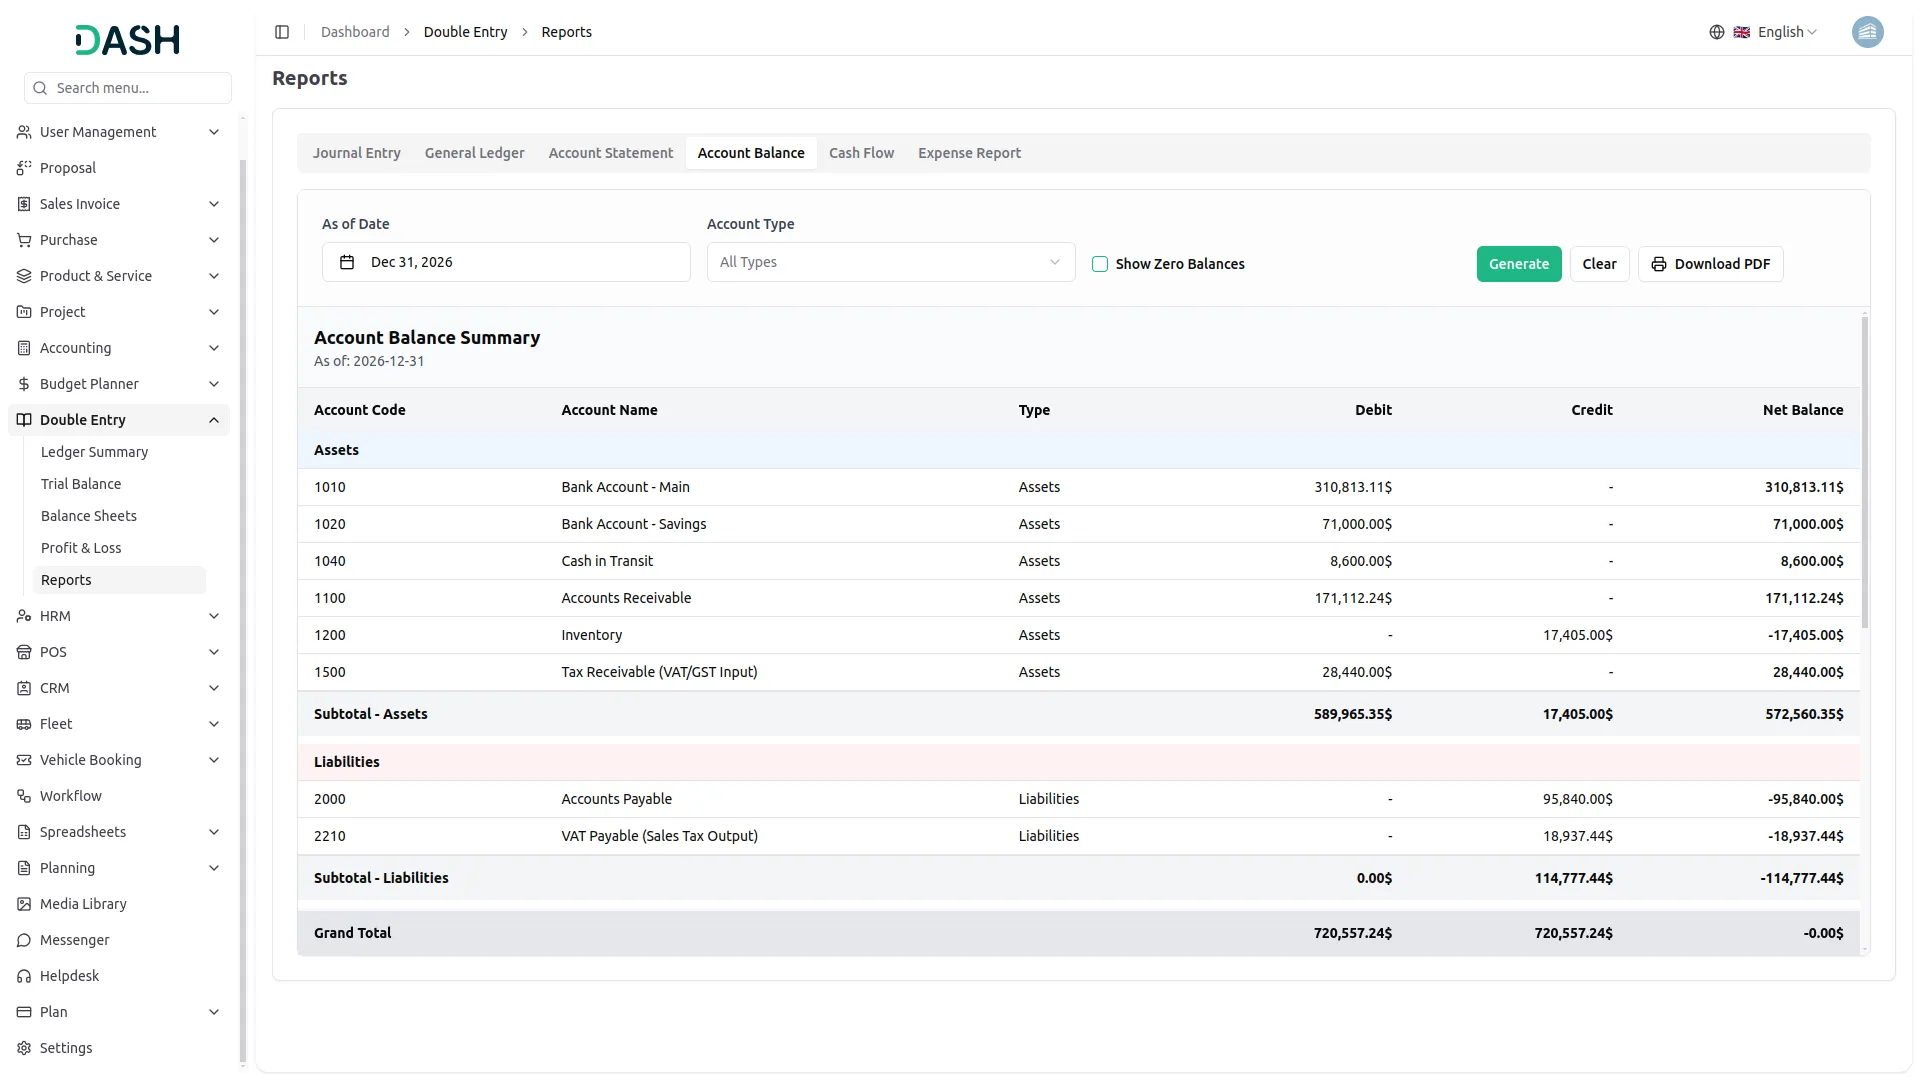
Task: Switch to the General Ledger tab
Action: click(x=474, y=153)
